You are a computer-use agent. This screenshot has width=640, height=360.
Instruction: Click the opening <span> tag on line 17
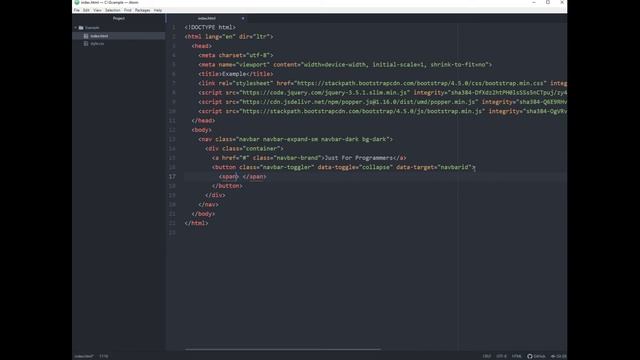tap(229, 177)
